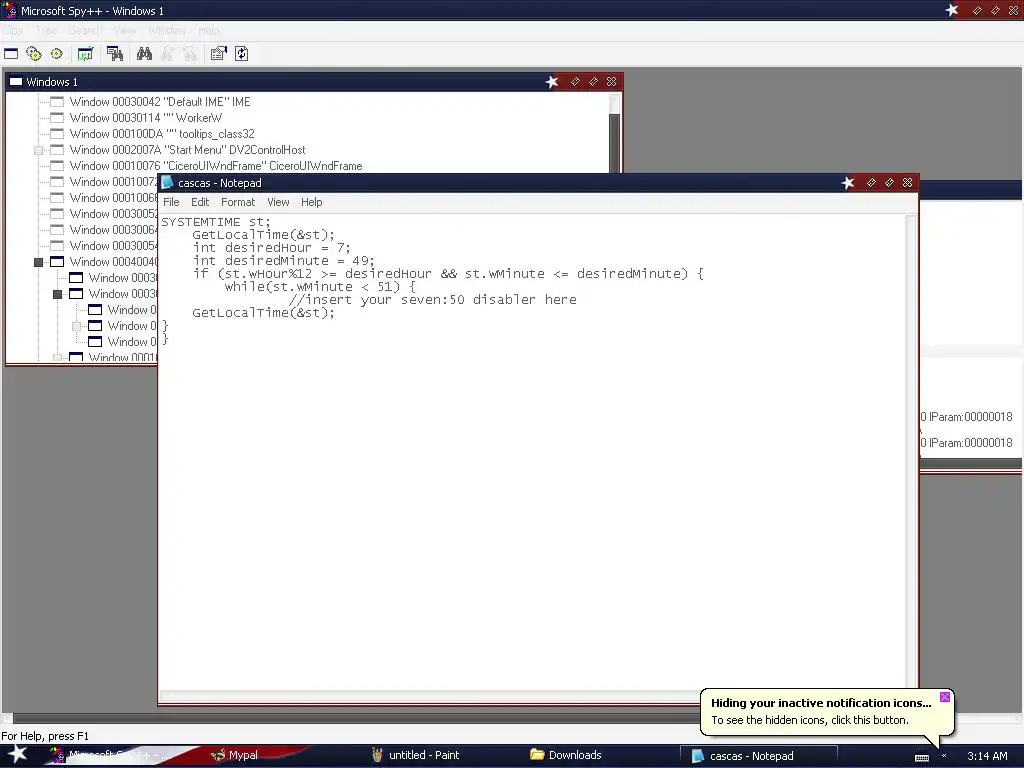Click the "if (st.wHour%12 >= desiredHour" line
Screen dimensions: 1024x768
(448, 274)
